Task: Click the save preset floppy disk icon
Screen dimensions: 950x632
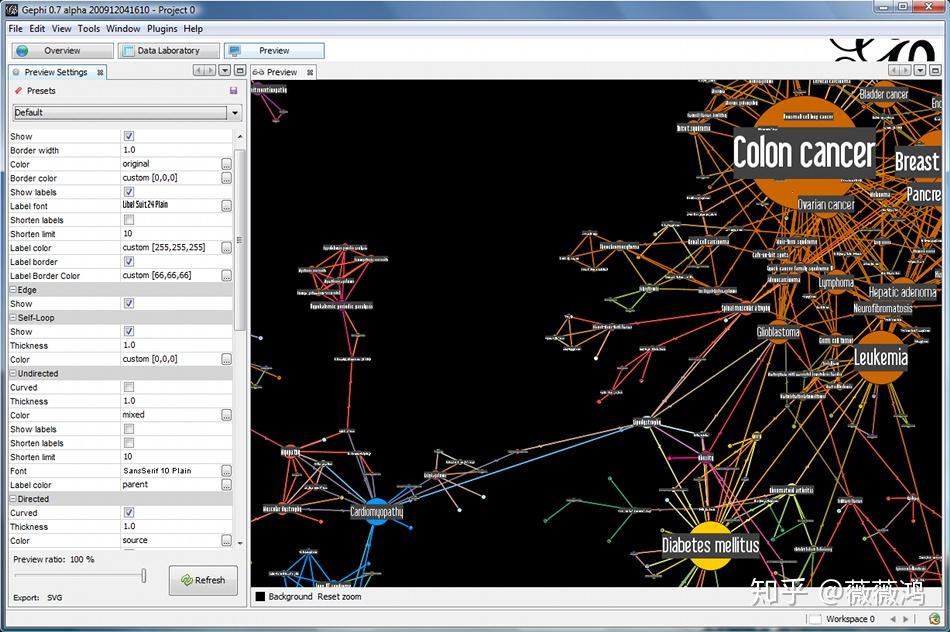Action: point(233,91)
